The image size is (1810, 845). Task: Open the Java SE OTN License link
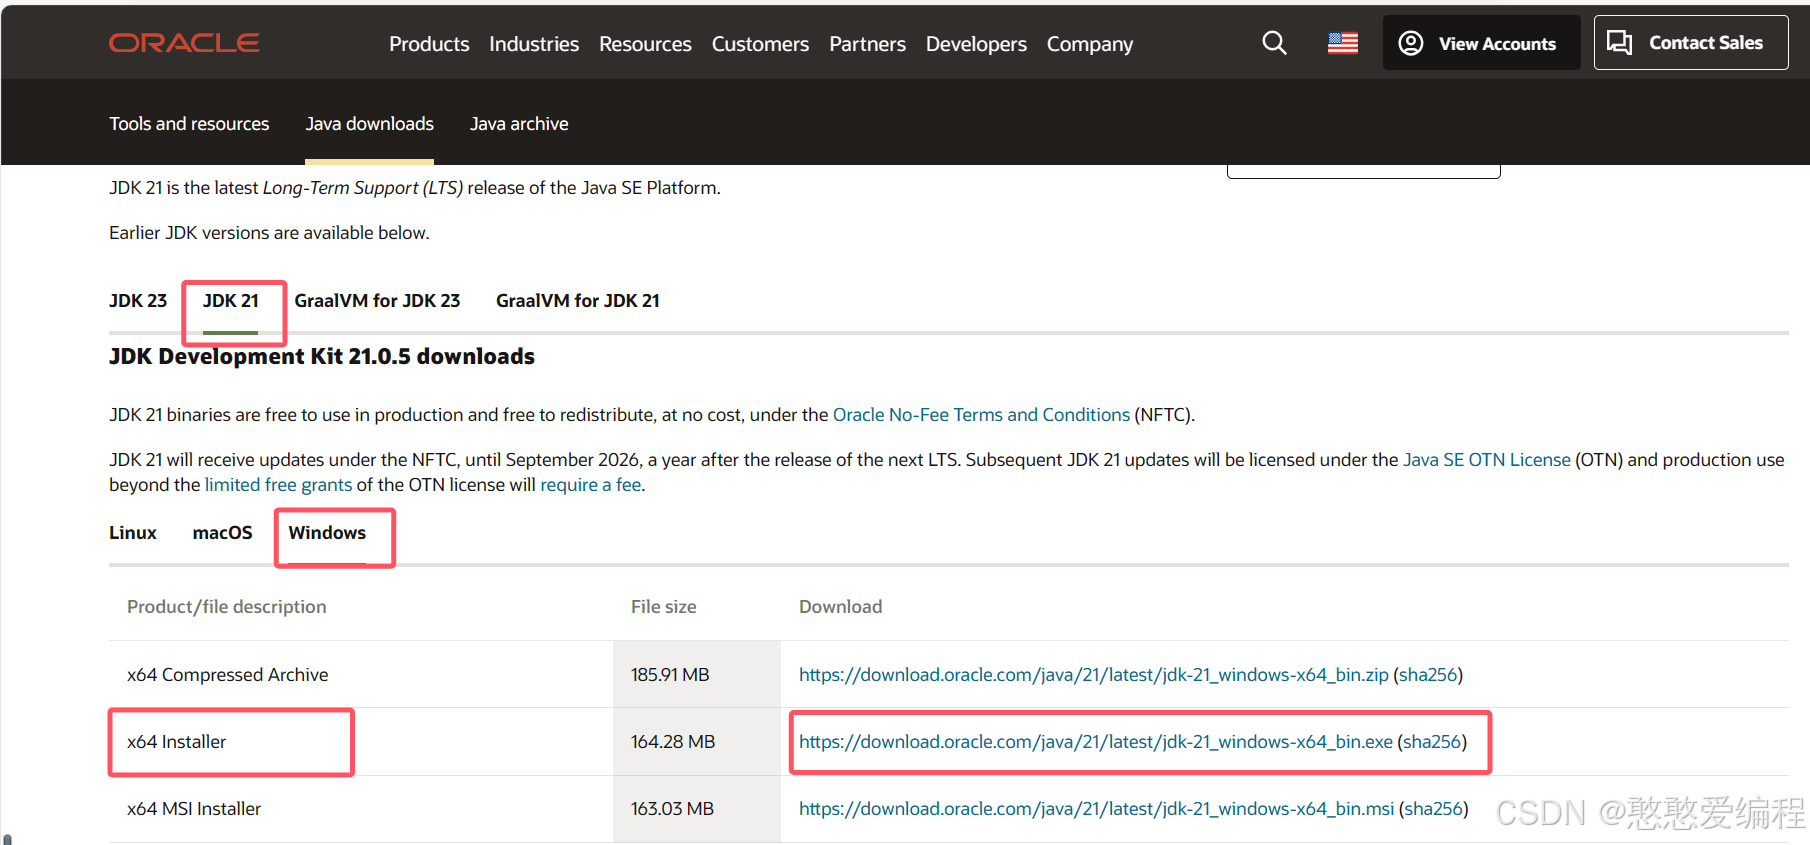[x=1486, y=460]
